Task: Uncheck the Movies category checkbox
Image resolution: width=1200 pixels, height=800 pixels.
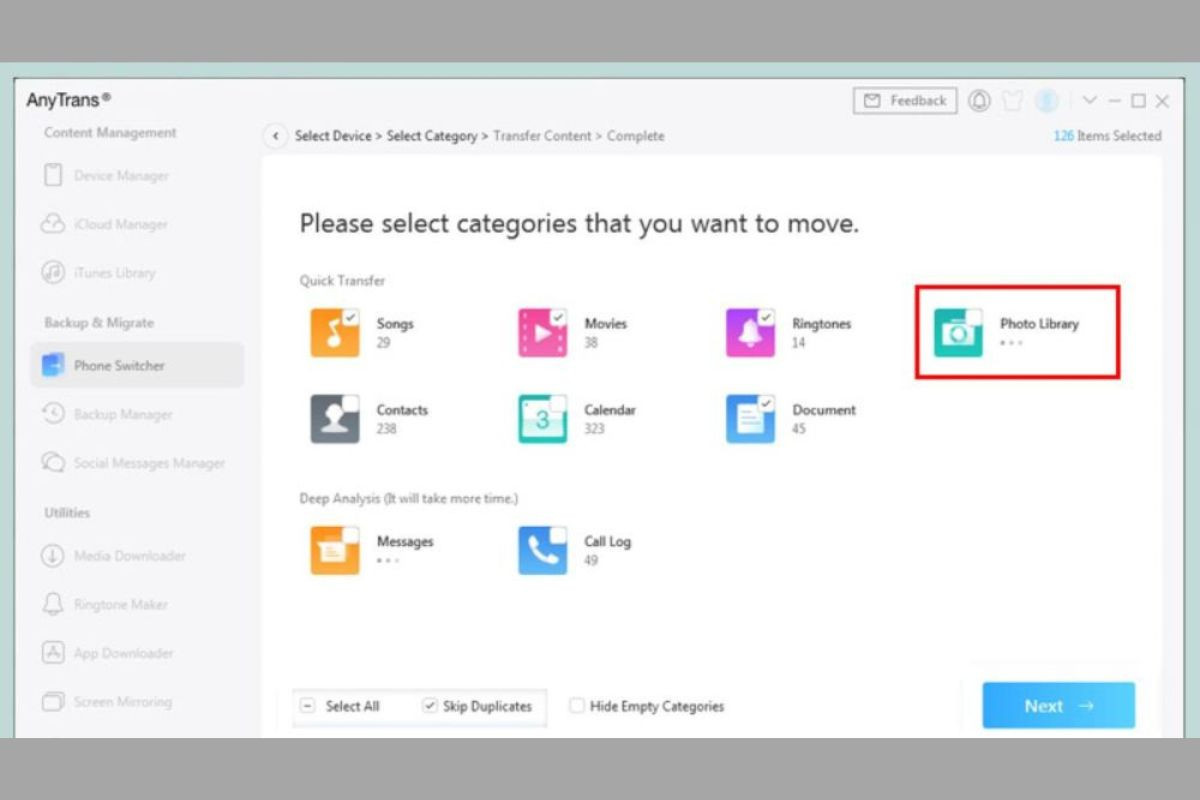Action: pyautogui.click(x=559, y=317)
